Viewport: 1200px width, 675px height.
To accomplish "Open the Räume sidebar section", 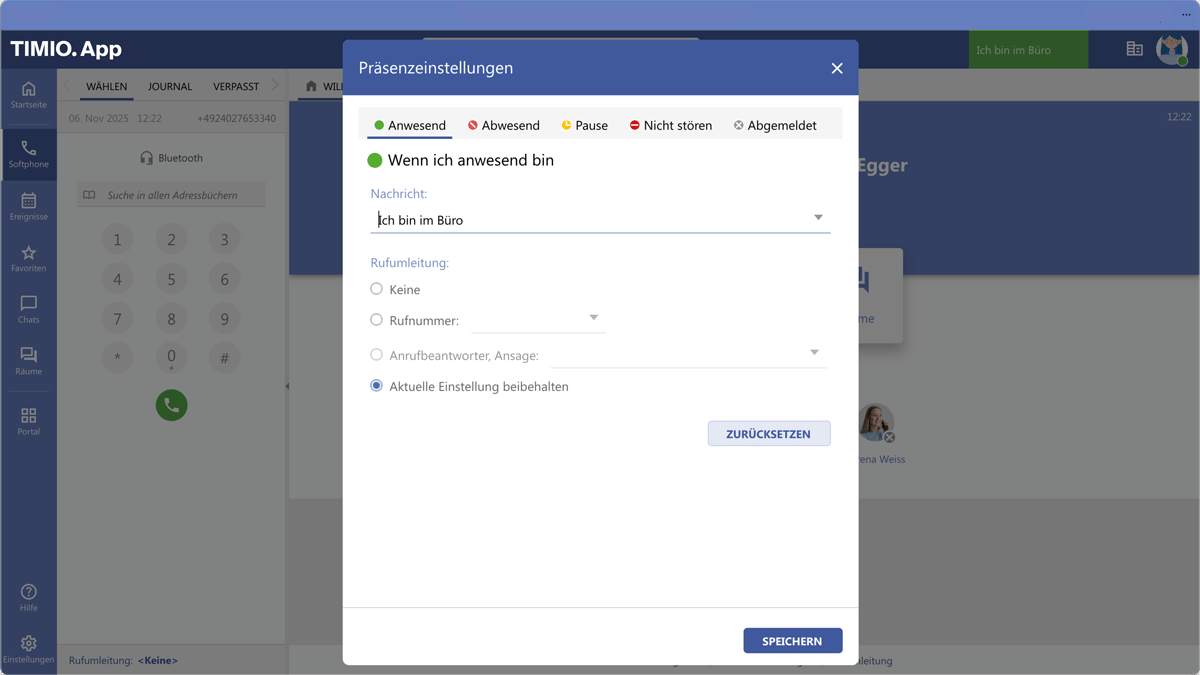I will point(29,362).
